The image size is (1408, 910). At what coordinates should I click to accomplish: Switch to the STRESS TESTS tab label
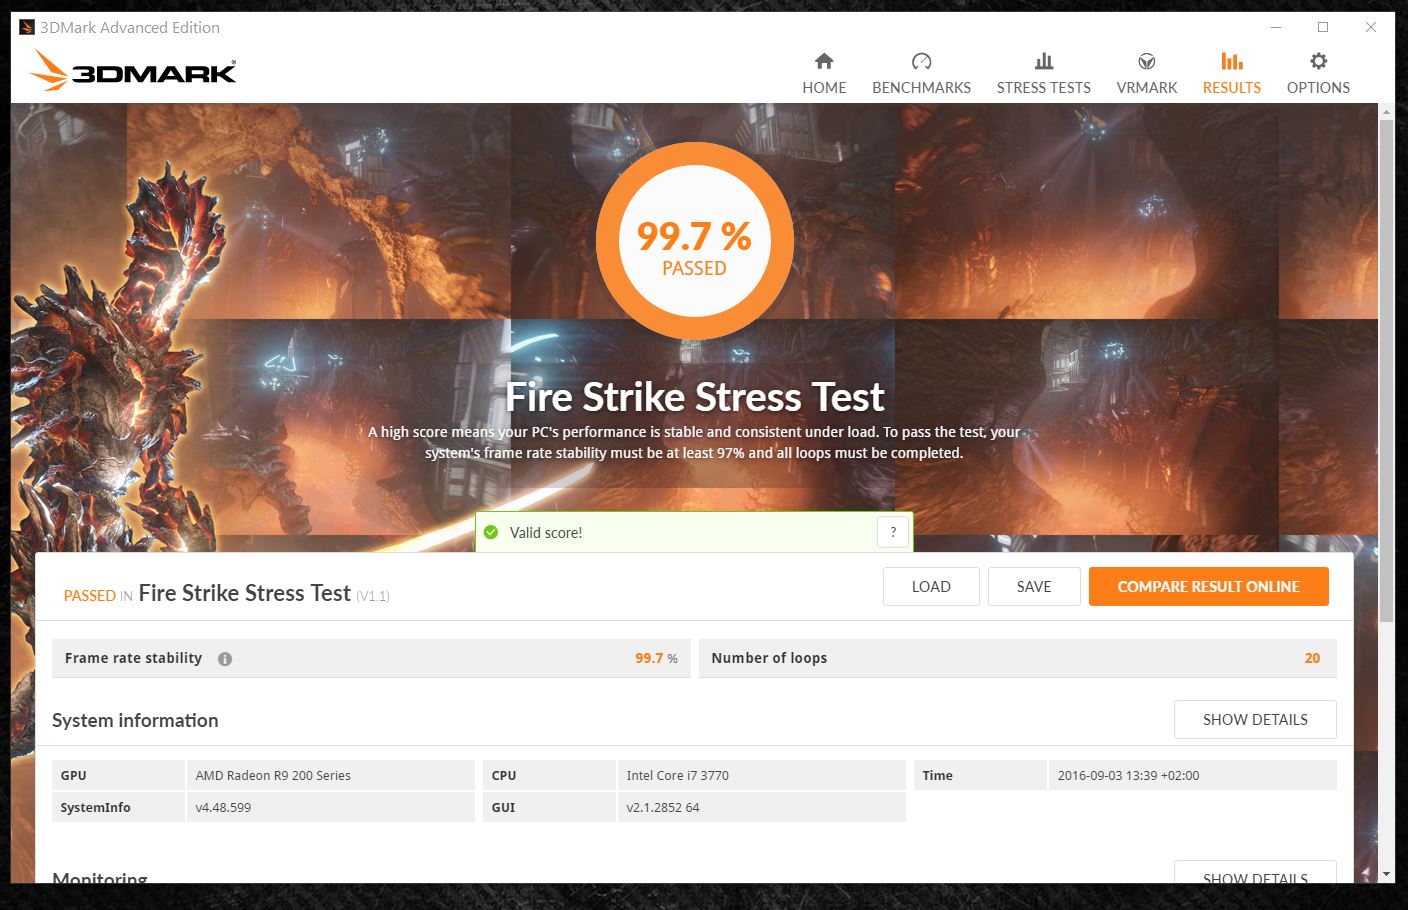click(x=1043, y=88)
